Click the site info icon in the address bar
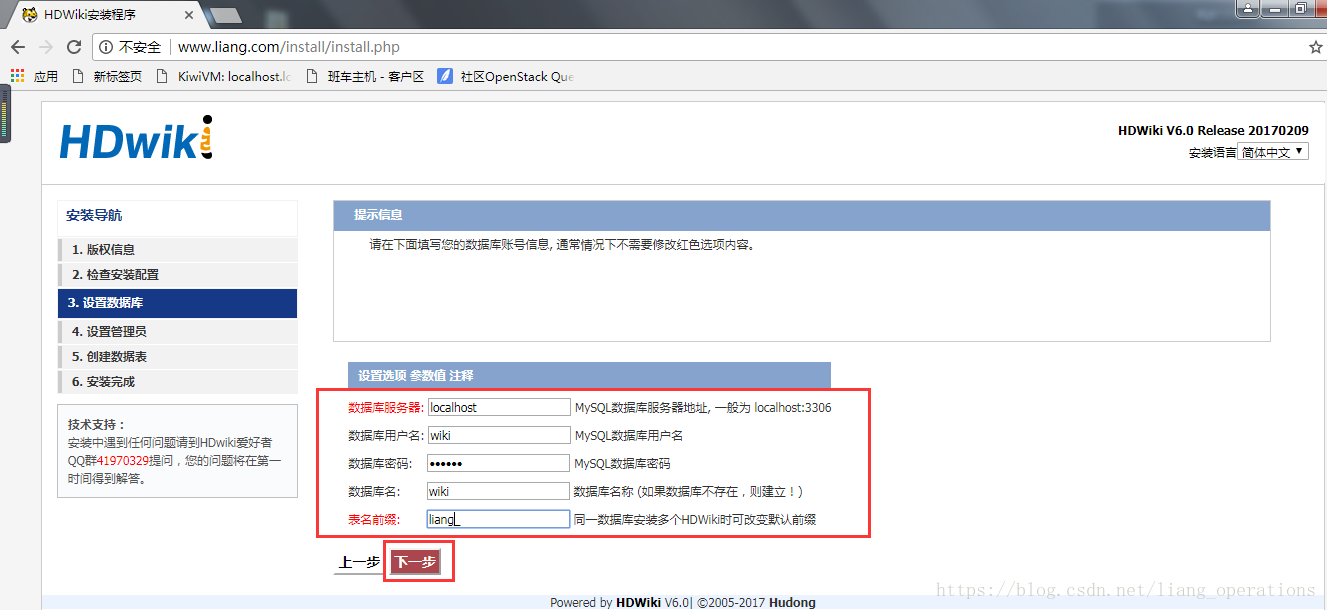The width and height of the screenshot is (1327, 610). pyautogui.click(x=106, y=47)
